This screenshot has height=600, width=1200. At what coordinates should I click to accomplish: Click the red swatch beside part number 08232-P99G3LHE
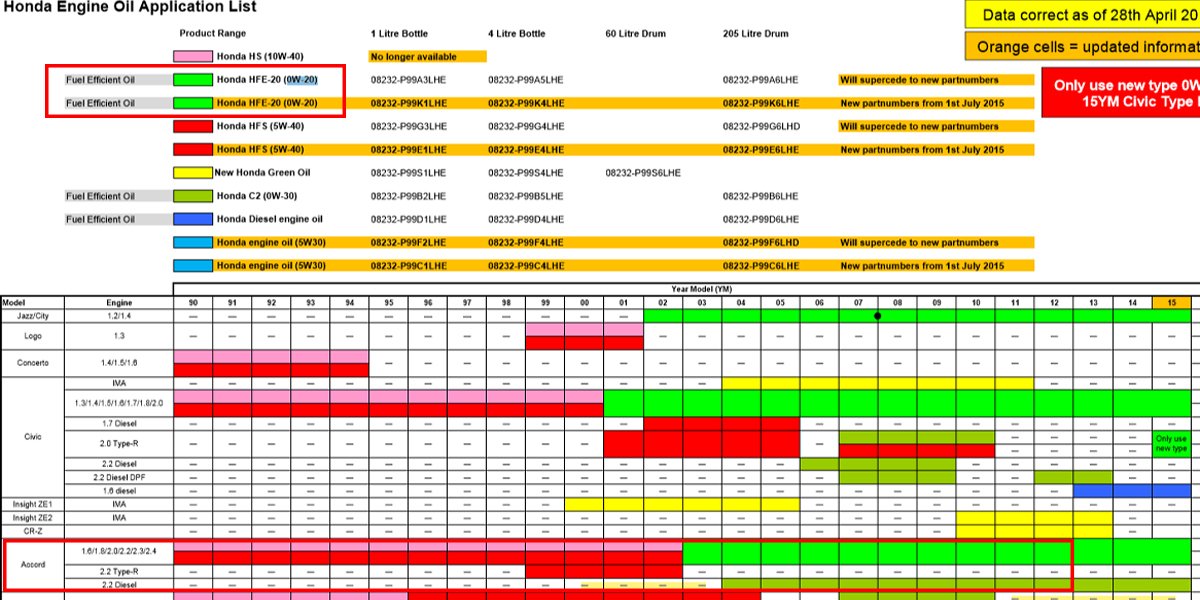[192, 127]
